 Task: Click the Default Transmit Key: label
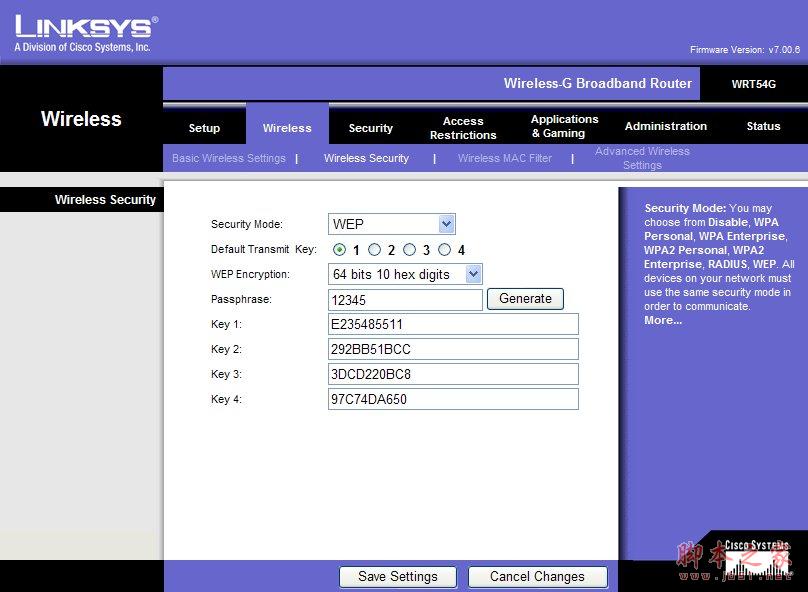point(263,249)
